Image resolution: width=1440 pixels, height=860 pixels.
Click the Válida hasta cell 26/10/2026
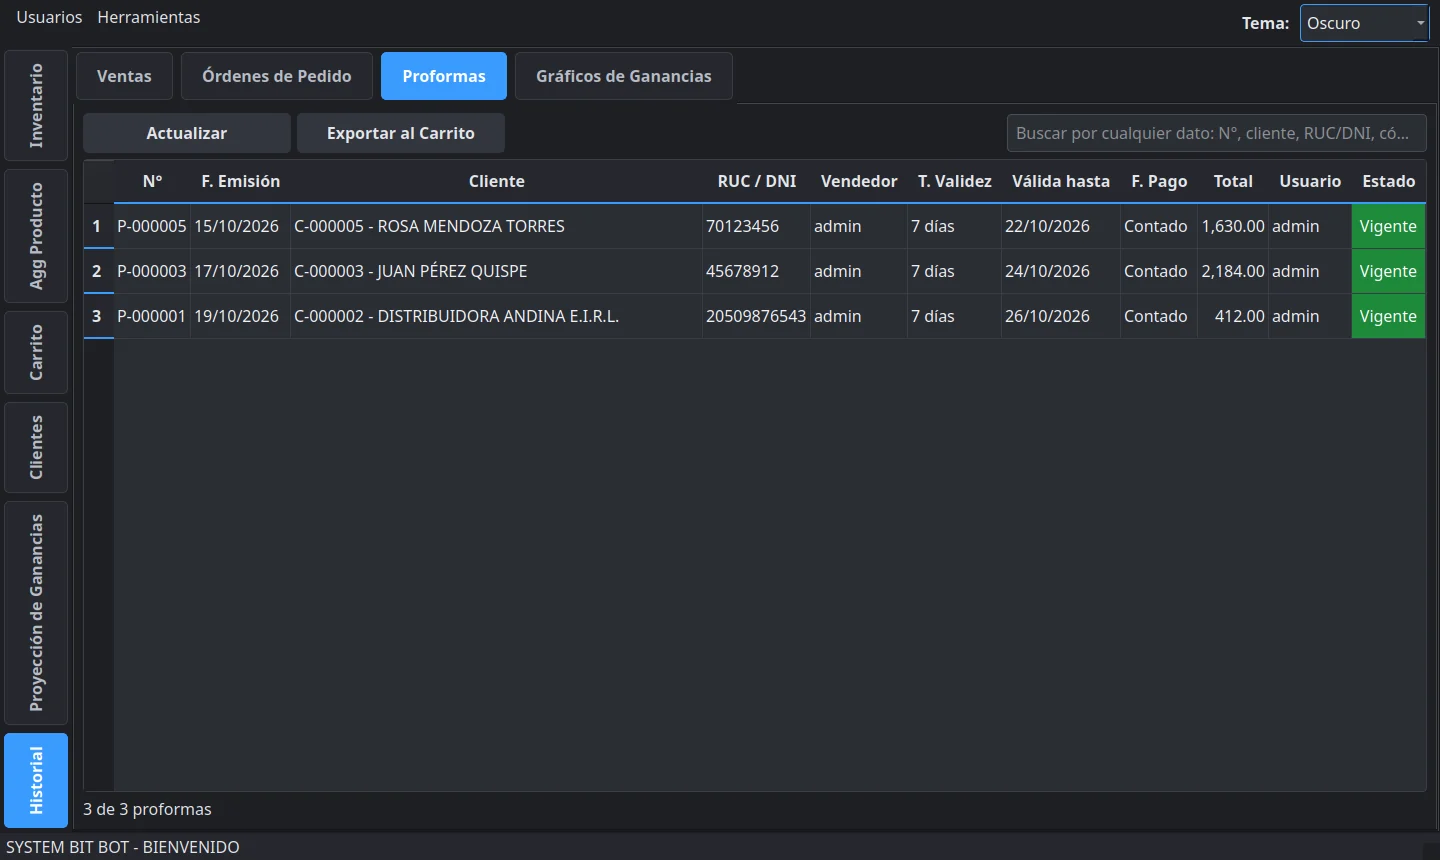1061,316
